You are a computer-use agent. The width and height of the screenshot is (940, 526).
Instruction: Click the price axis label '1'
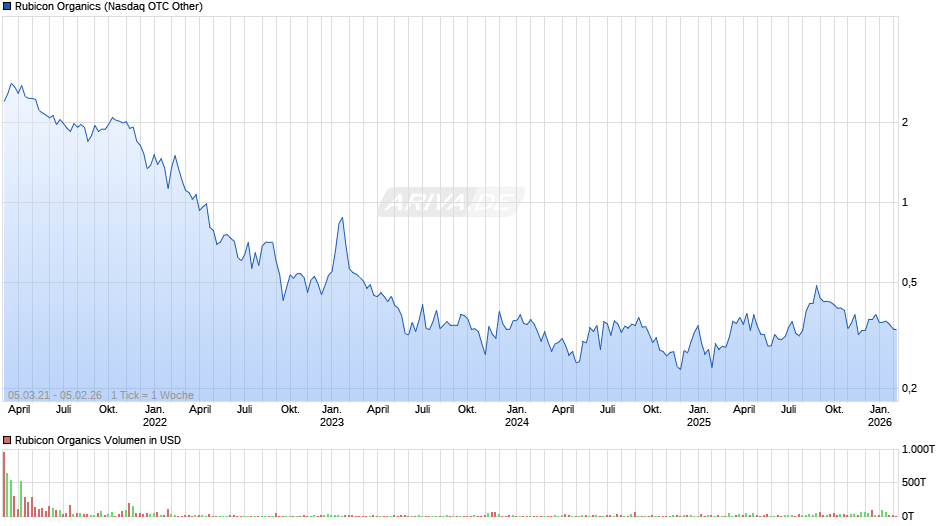pyautogui.click(x=905, y=202)
